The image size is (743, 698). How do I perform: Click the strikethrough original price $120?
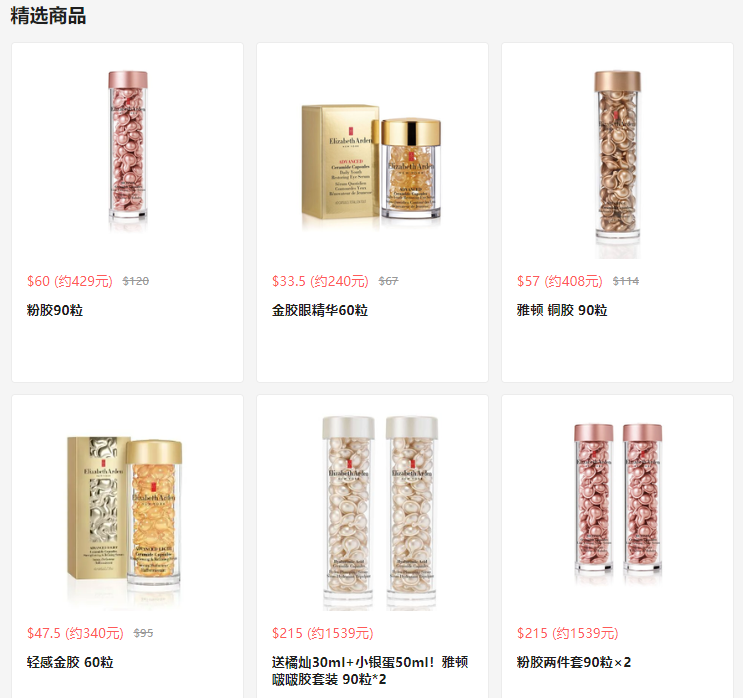pos(136,281)
